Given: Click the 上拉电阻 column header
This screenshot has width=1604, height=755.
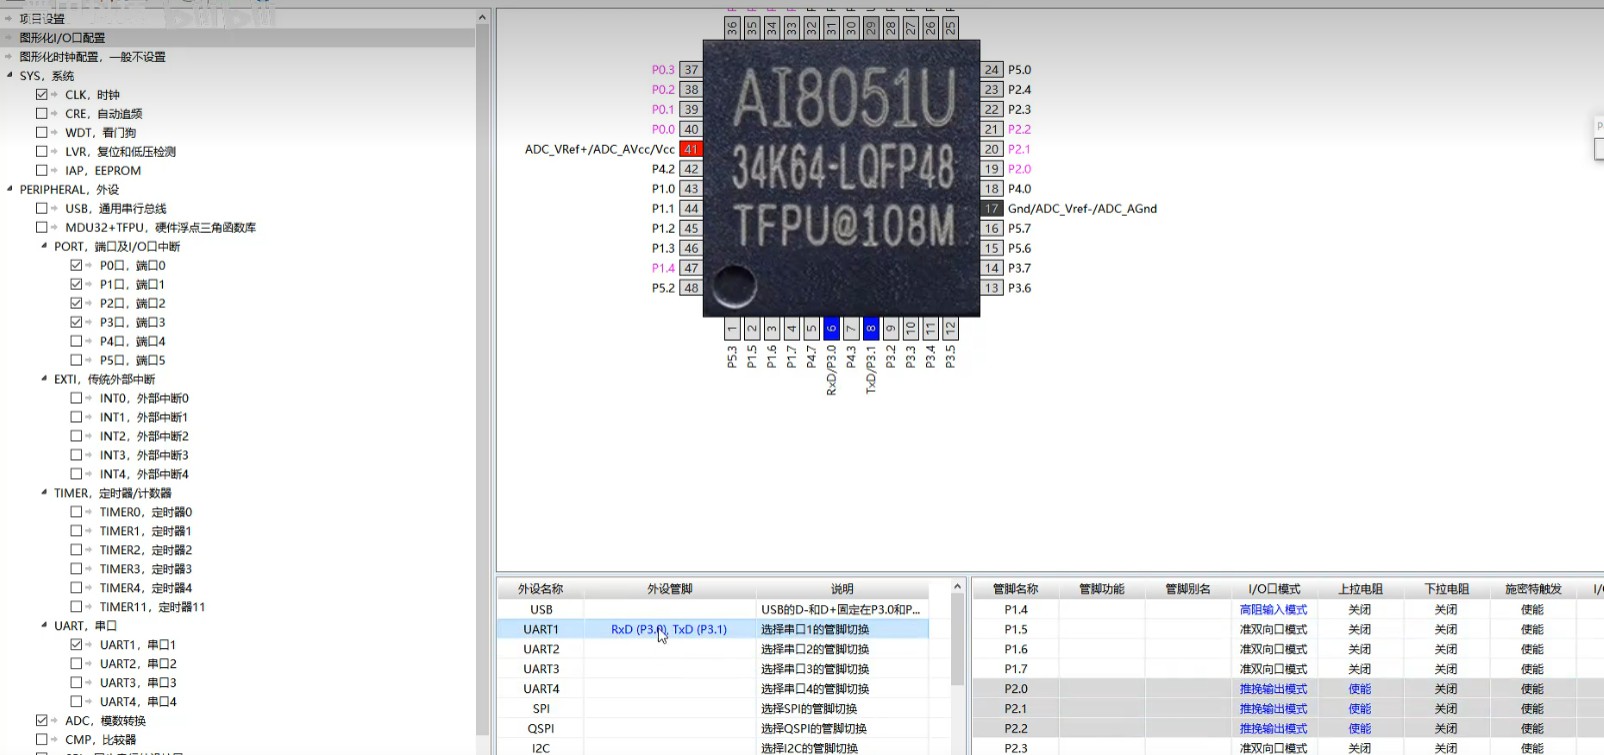Looking at the screenshot, I should 1360,589.
